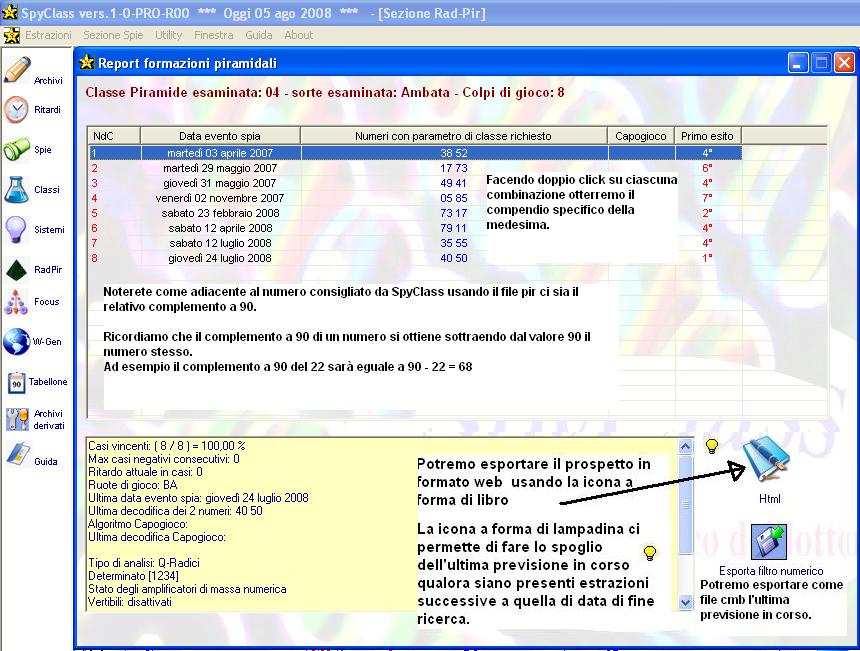Click the Primo esito column header

click(x=708, y=135)
